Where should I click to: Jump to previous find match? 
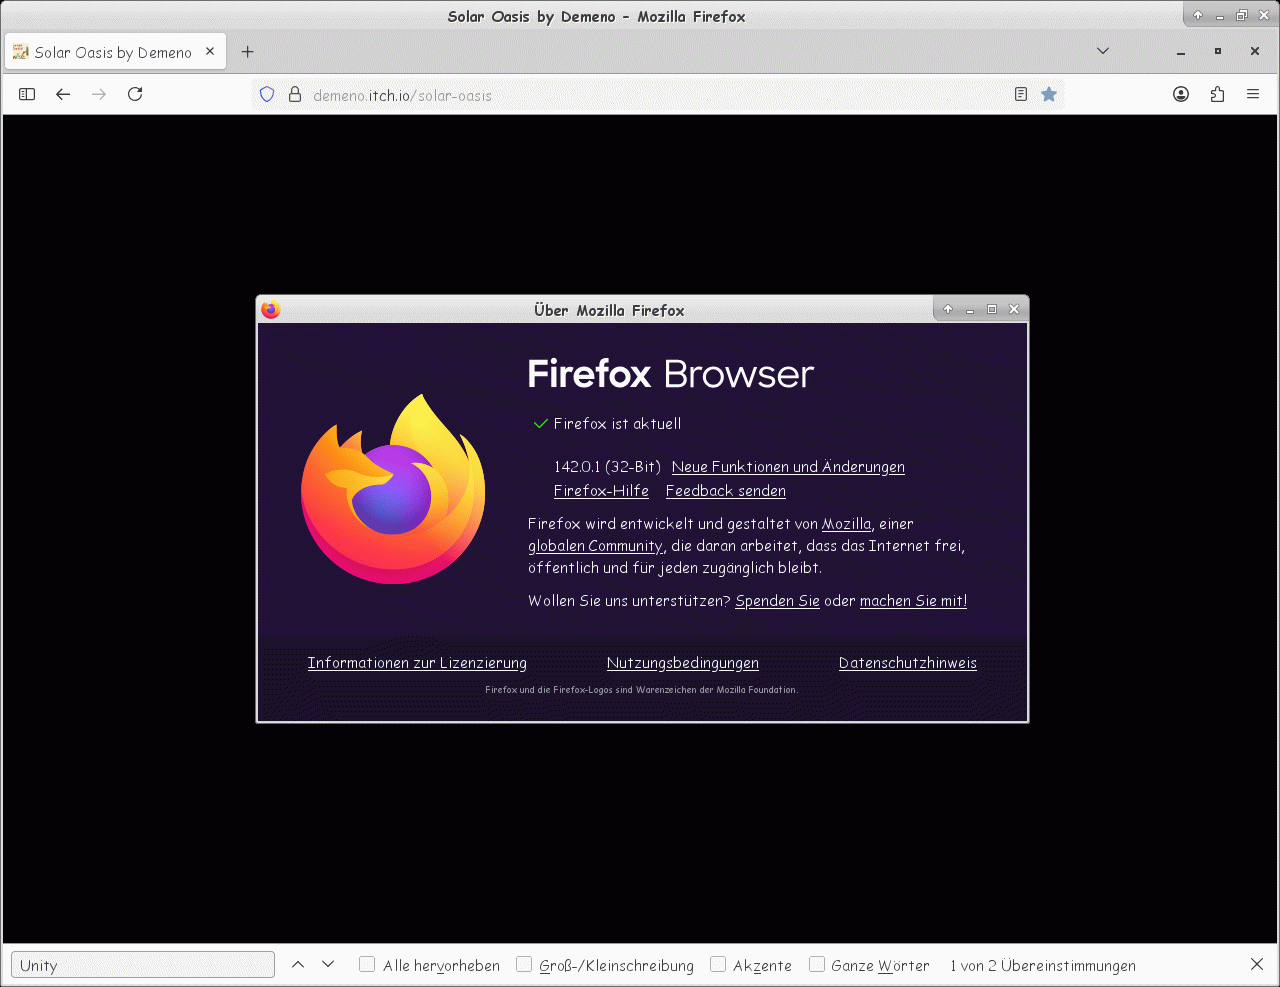pyautogui.click(x=298, y=965)
